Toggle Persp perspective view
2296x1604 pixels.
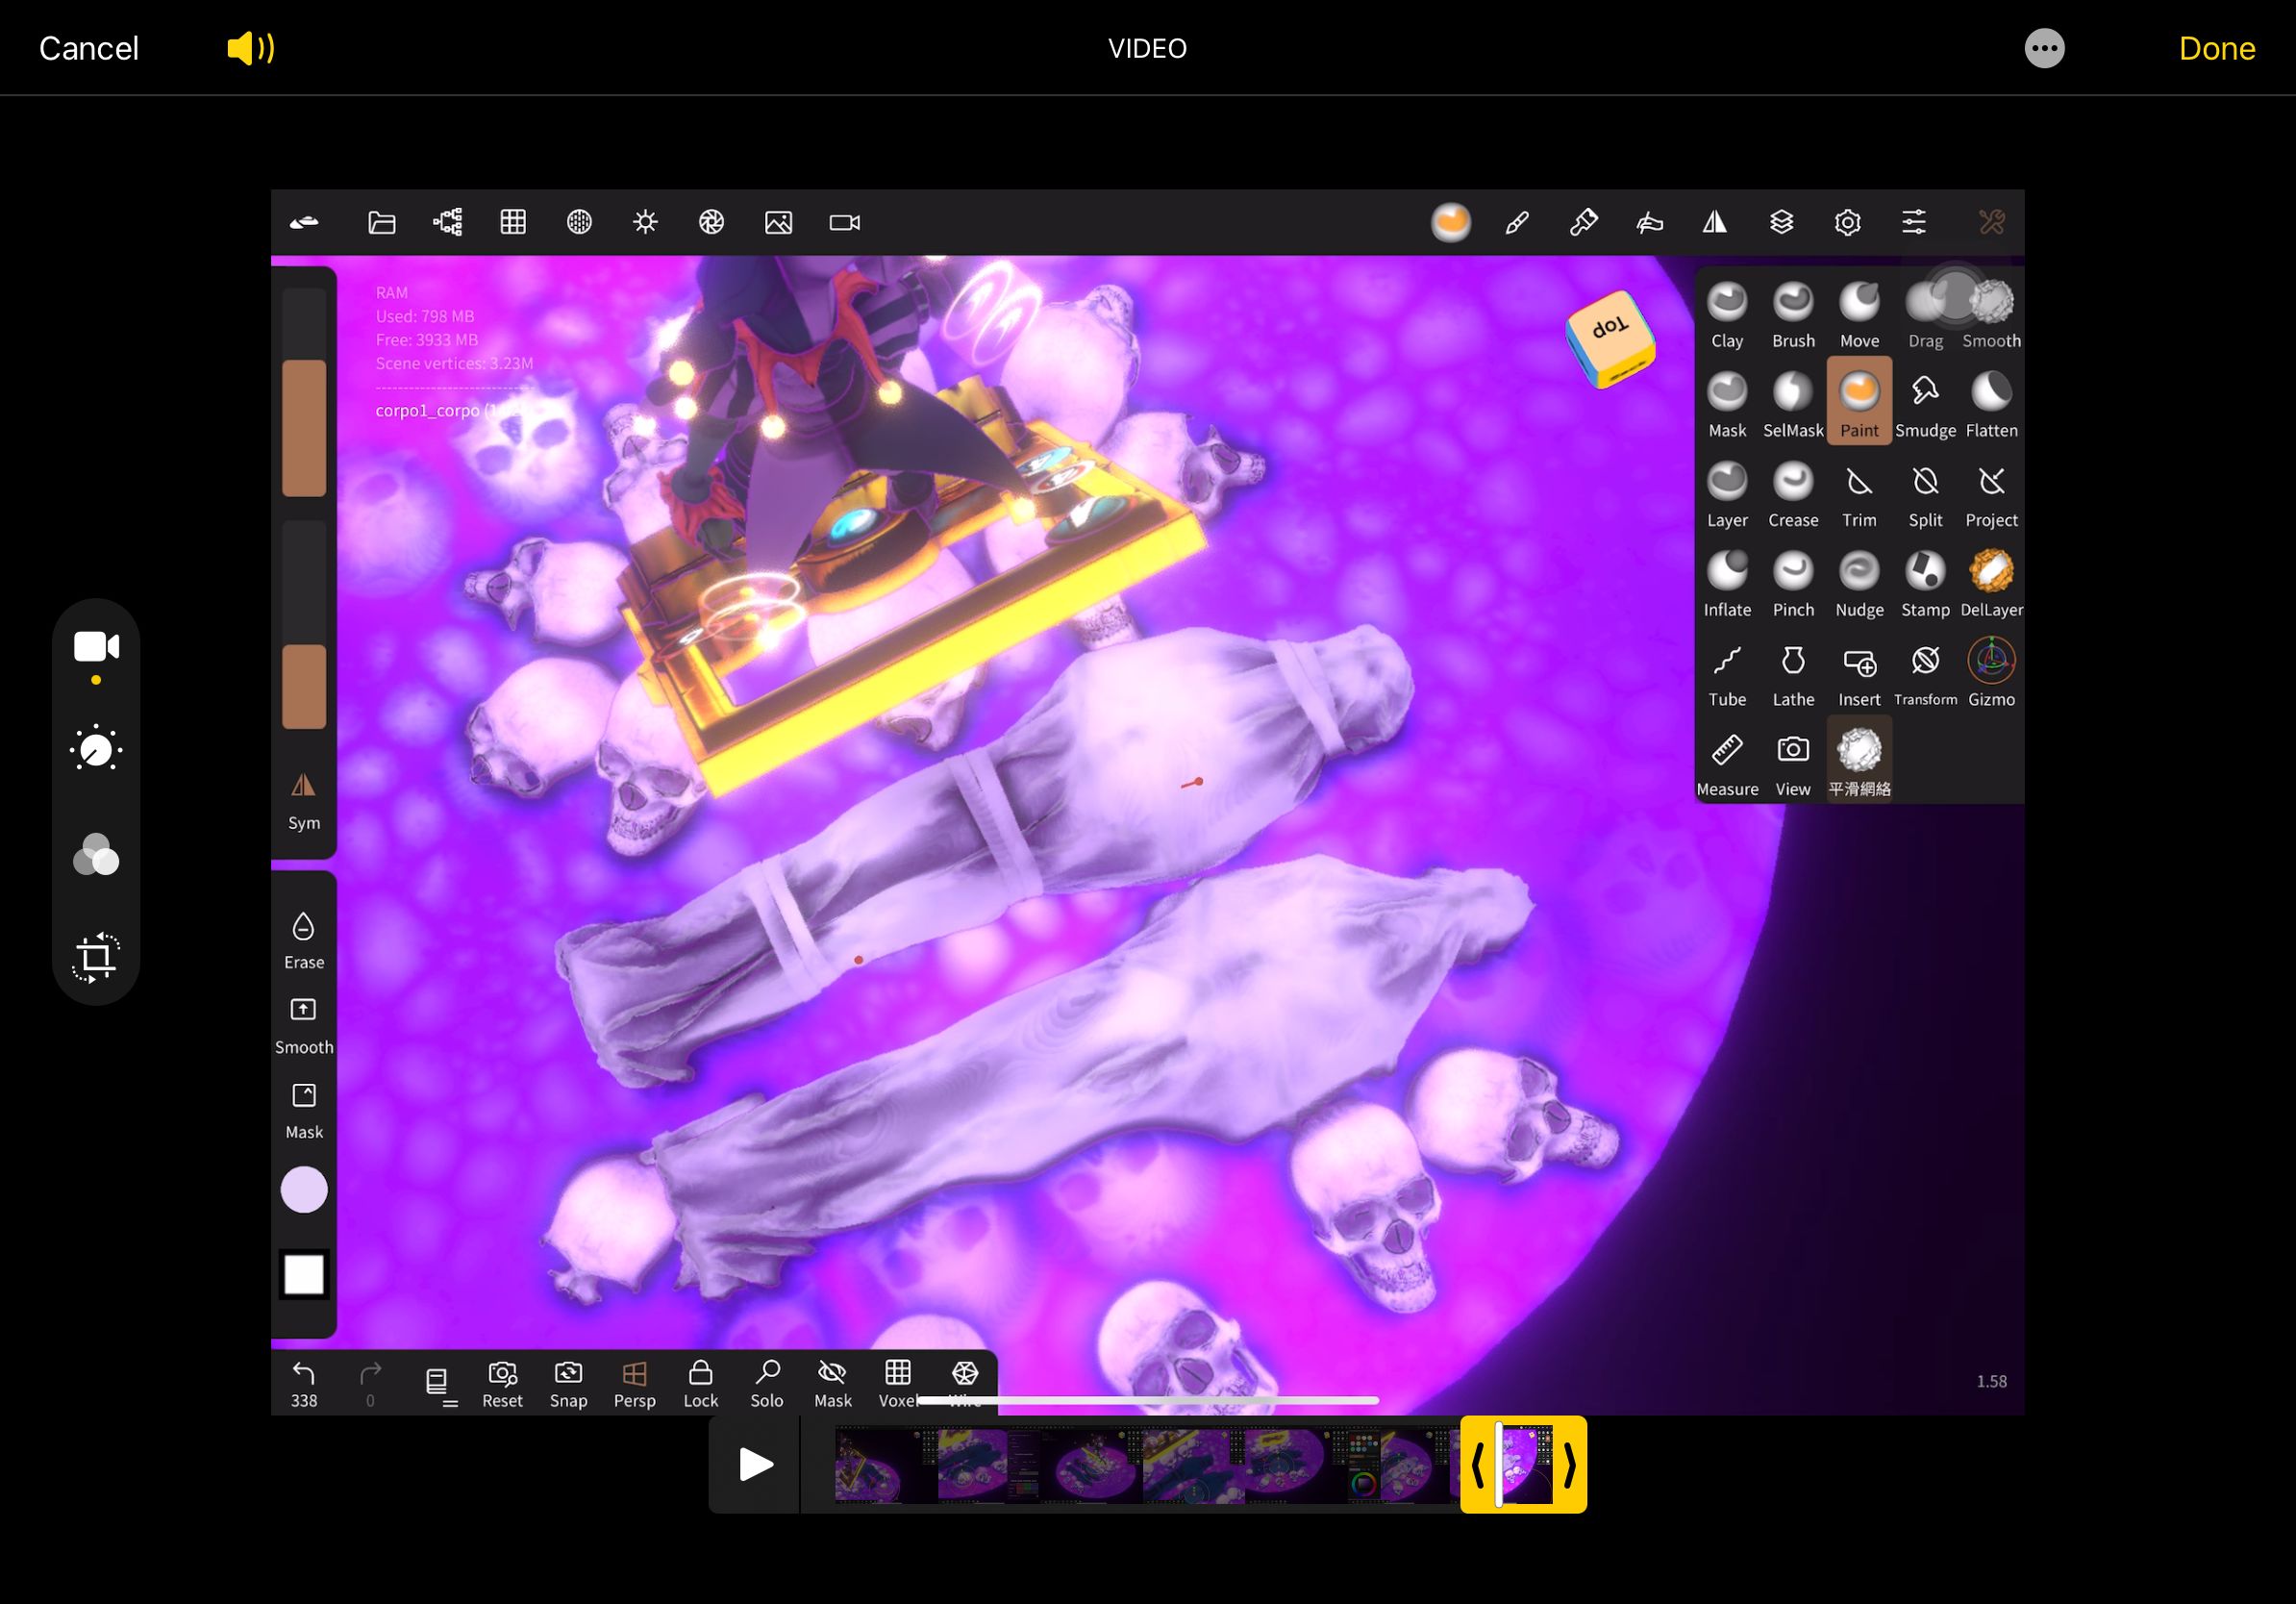634,1384
